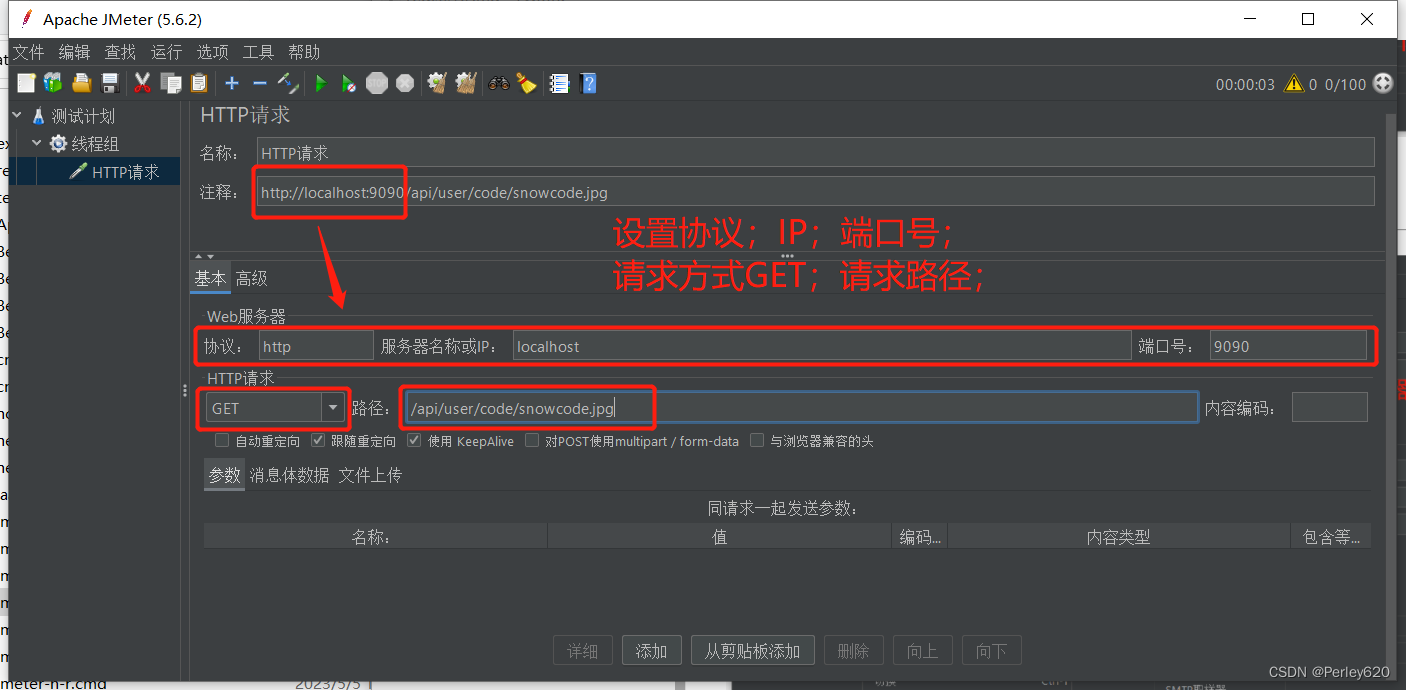Open the 查找 menu

(x=120, y=52)
